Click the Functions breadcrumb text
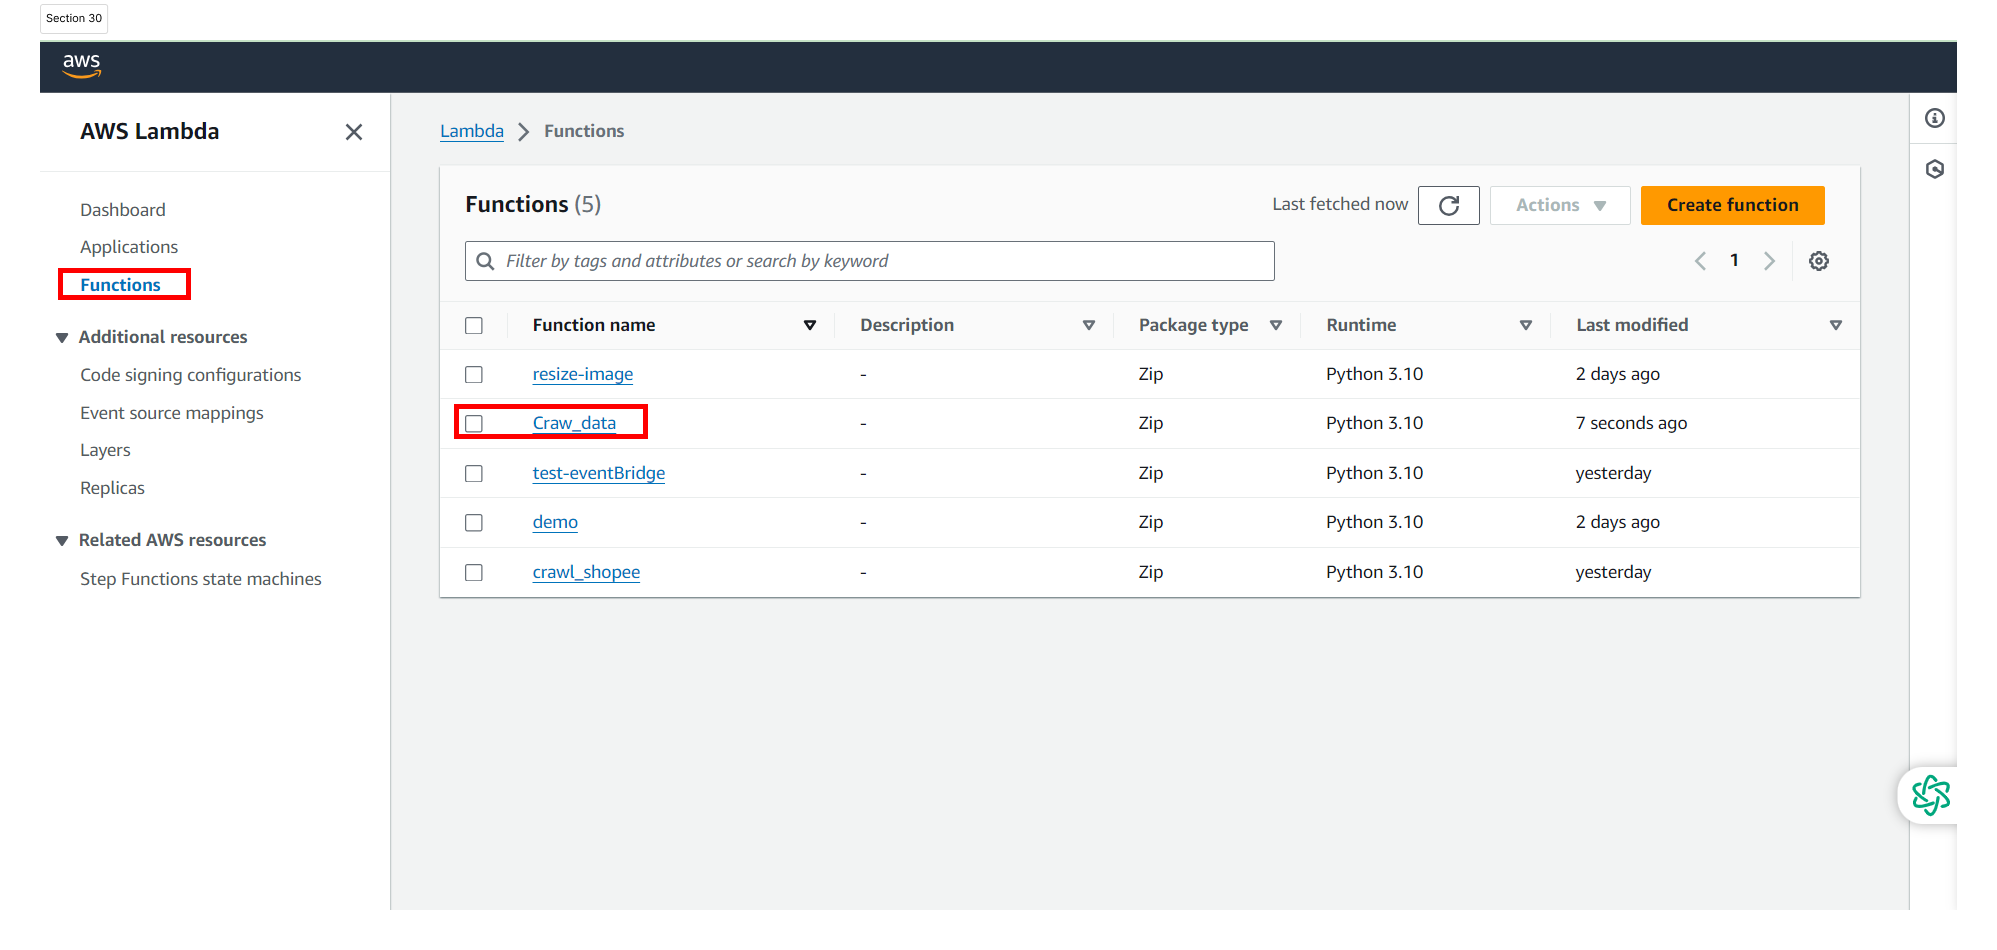This screenshot has width=1997, height=950. 584,131
